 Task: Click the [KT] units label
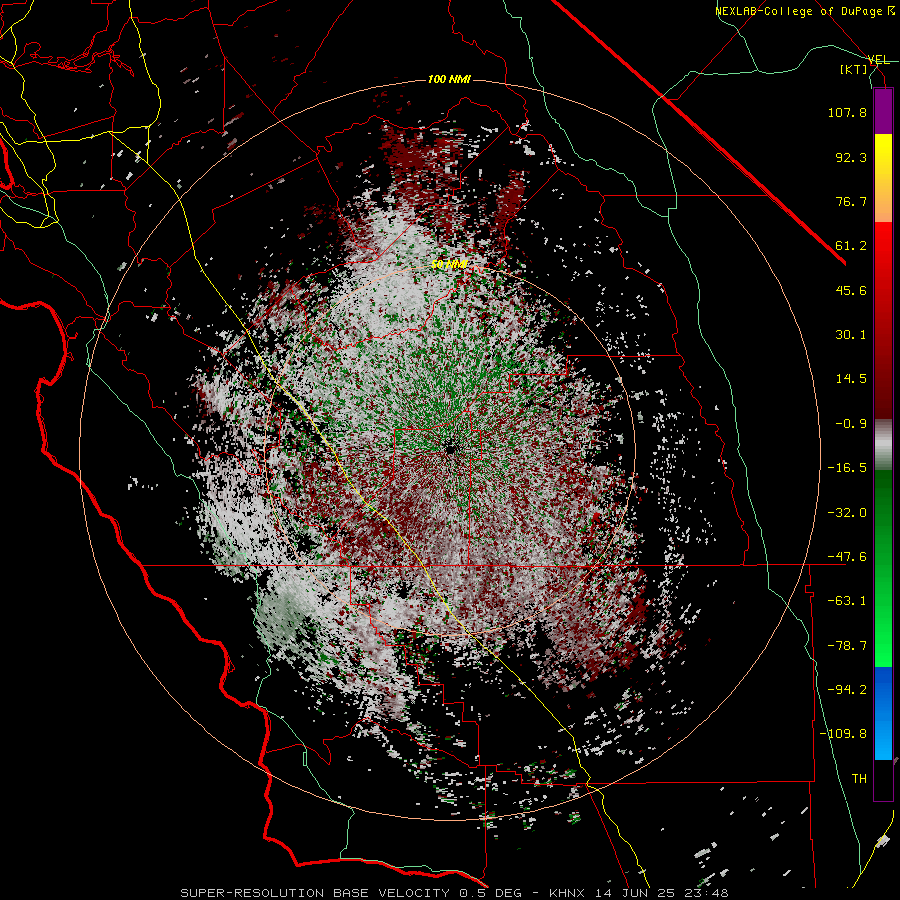pyautogui.click(x=854, y=69)
